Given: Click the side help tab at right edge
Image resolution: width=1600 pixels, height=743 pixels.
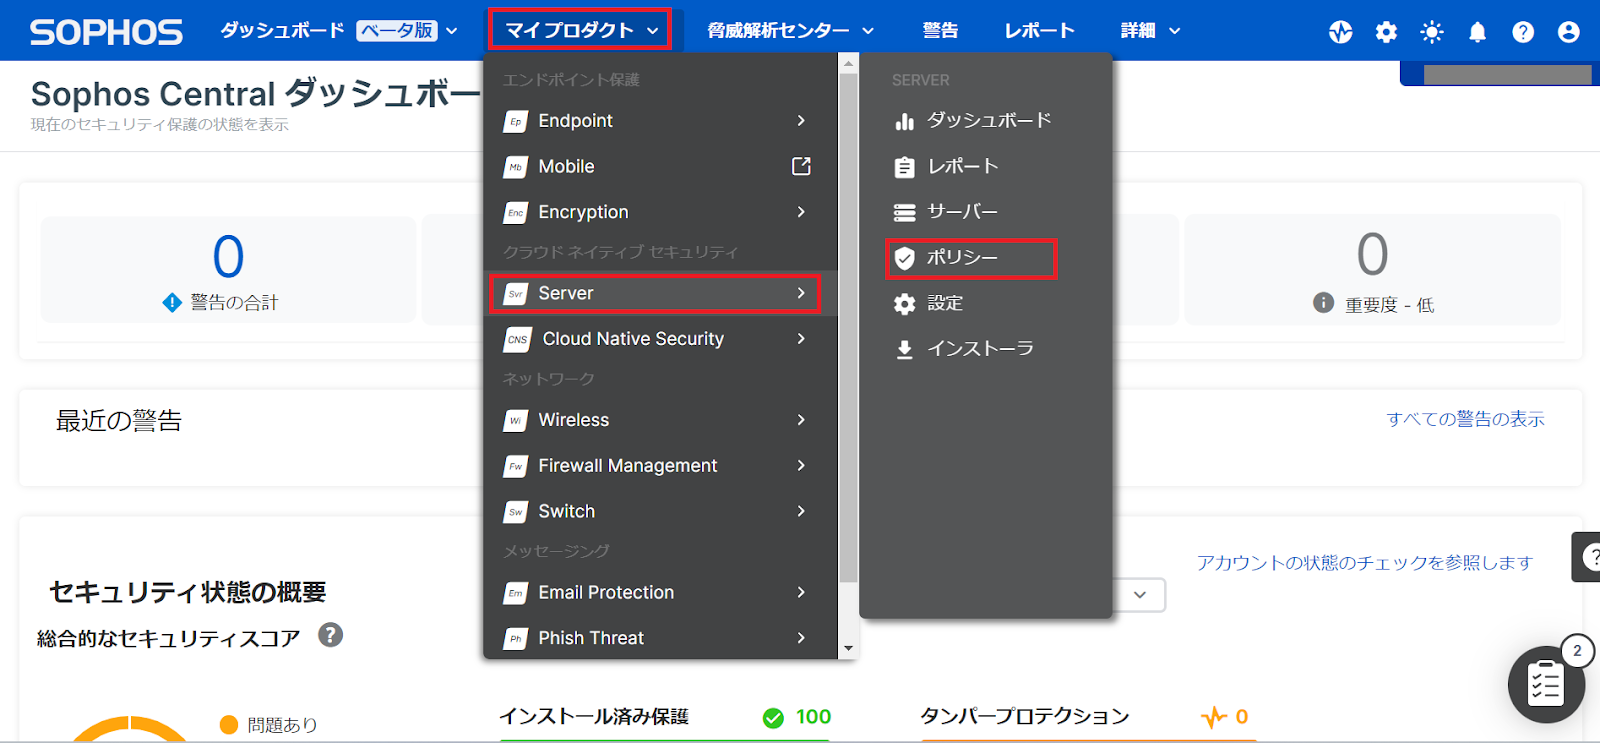Looking at the screenshot, I should 1586,556.
